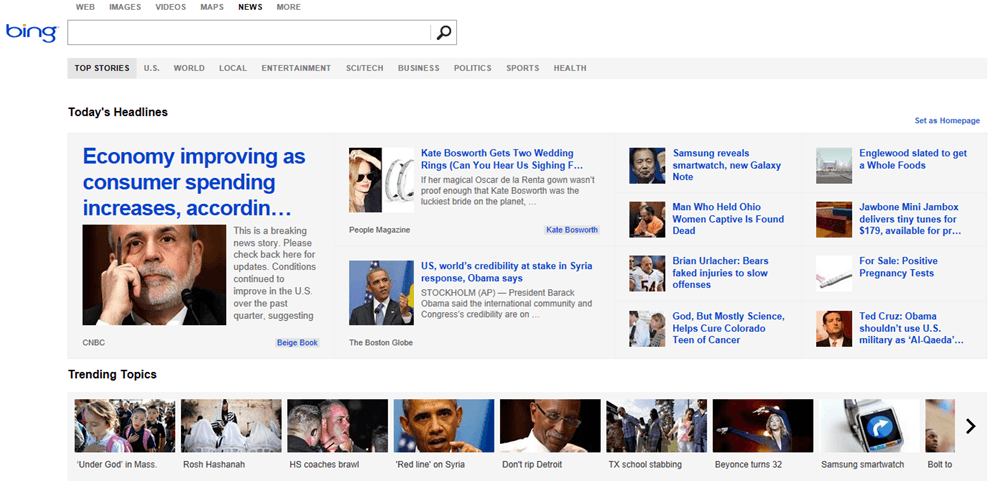Select the SCI/TECH news tab
This screenshot has height=490, width=1005.
click(x=365, y=68)
